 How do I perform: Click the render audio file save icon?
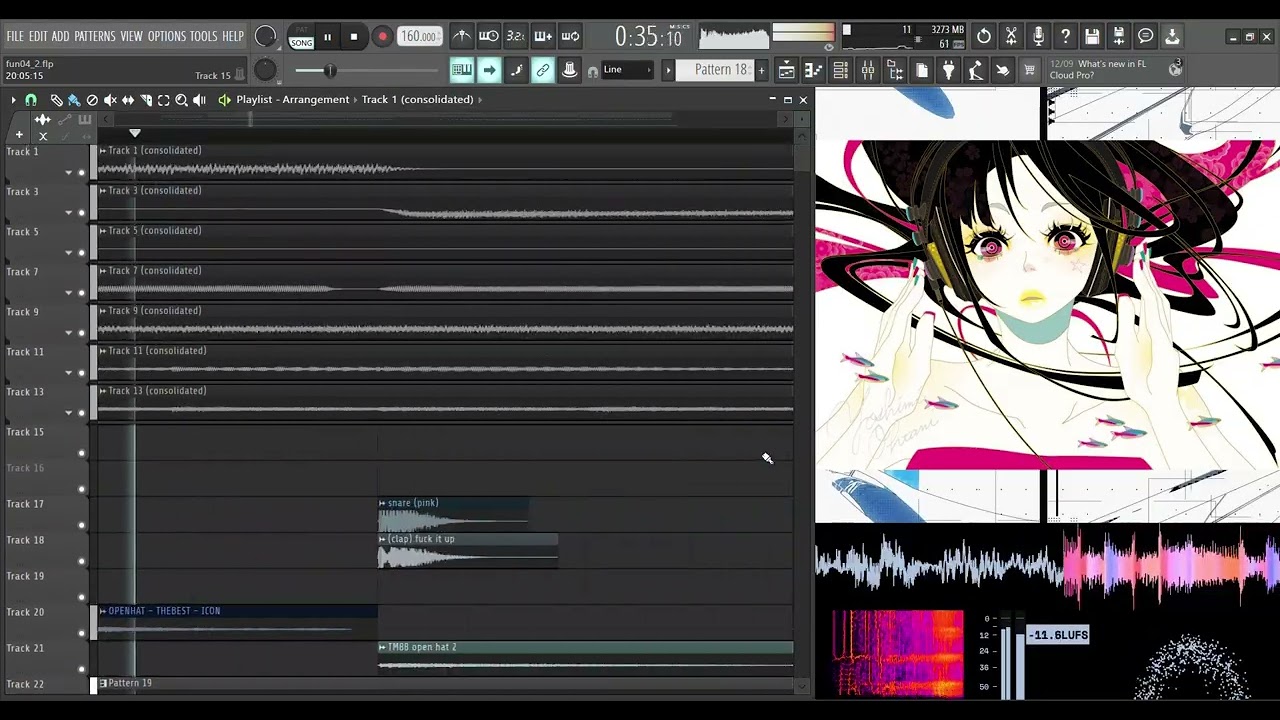[1119, 37]
